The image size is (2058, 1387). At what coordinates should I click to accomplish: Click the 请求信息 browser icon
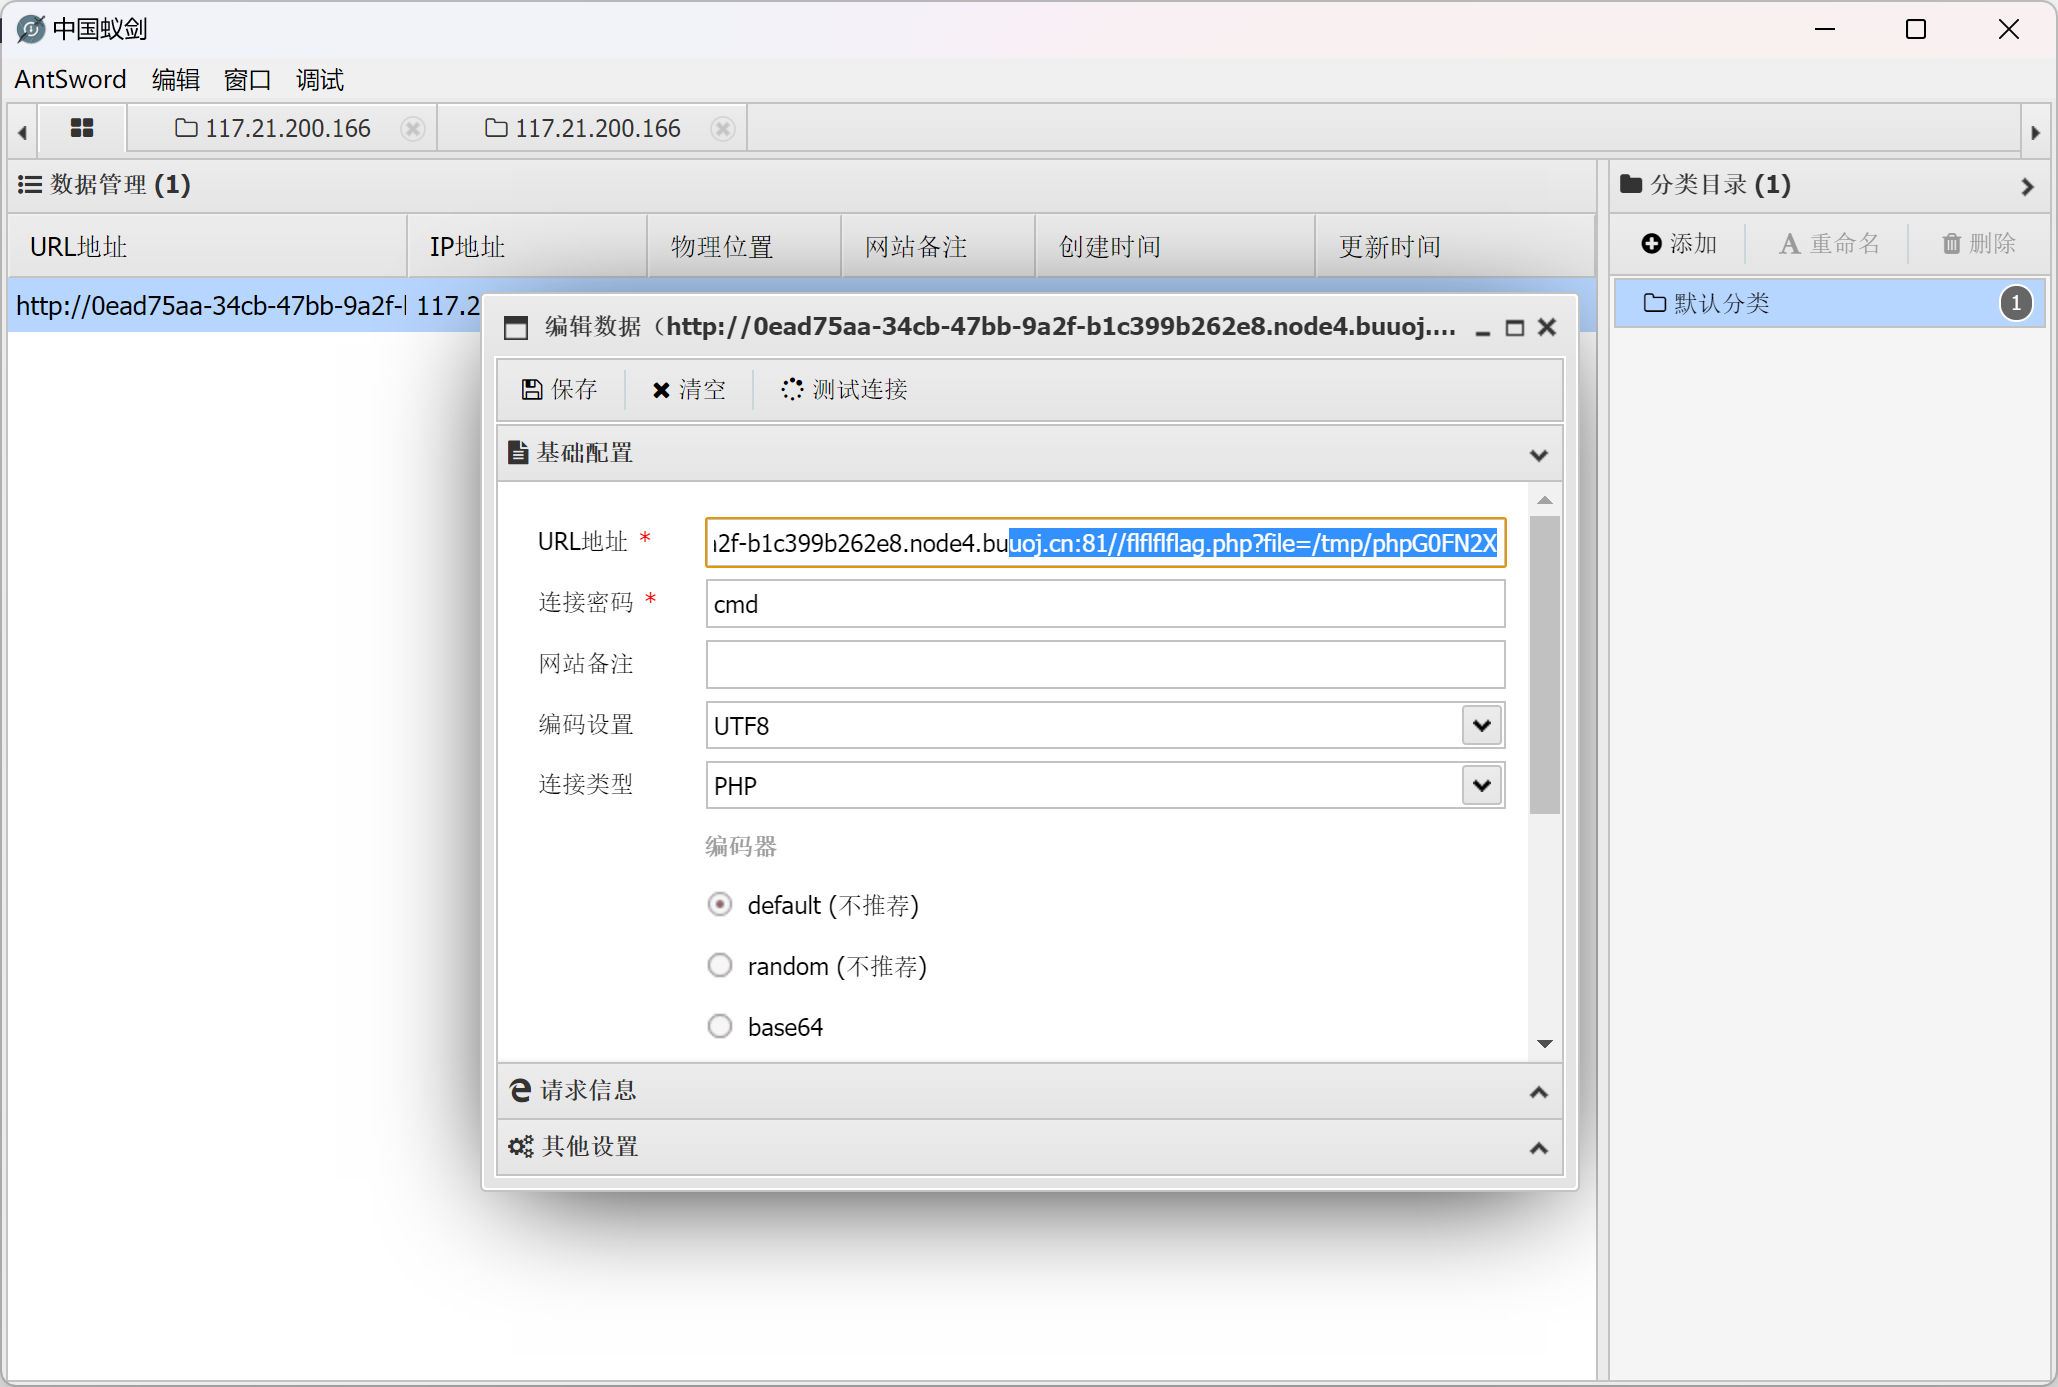[x=520, y=1090]
